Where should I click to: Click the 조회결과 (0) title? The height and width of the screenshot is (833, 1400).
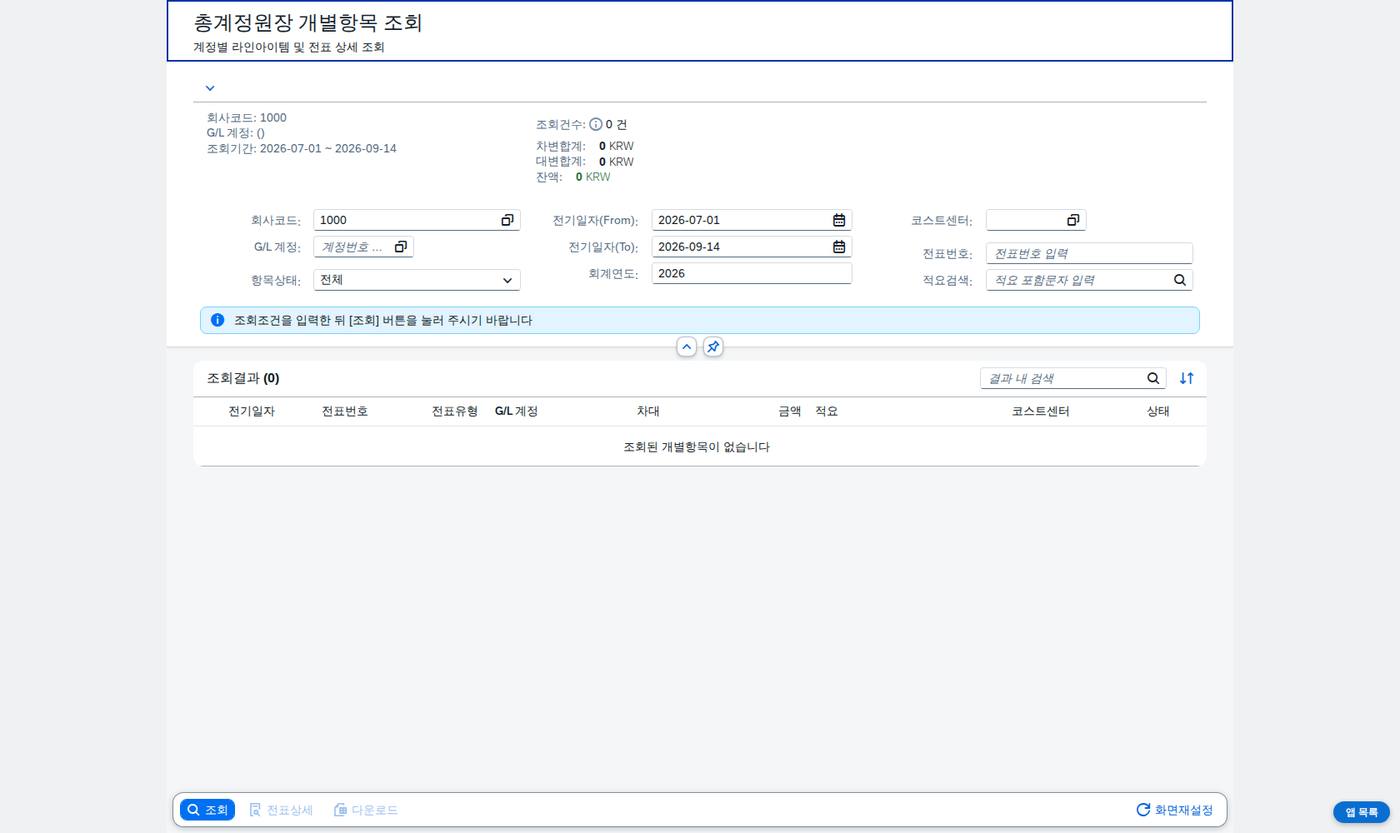tap(243, 378)
